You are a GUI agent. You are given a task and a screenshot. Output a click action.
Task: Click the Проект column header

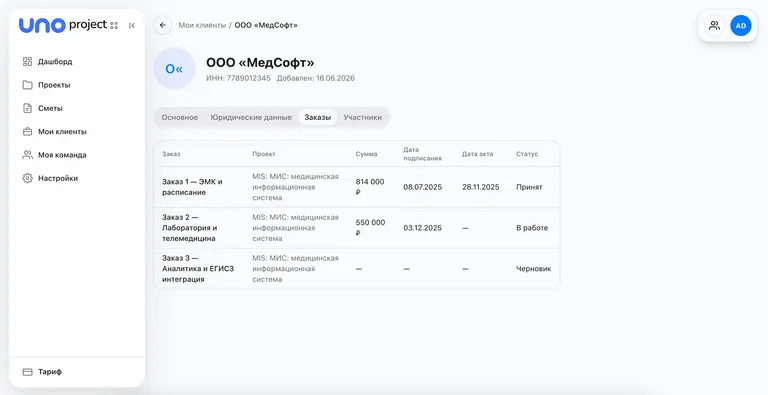coord(264,154)
